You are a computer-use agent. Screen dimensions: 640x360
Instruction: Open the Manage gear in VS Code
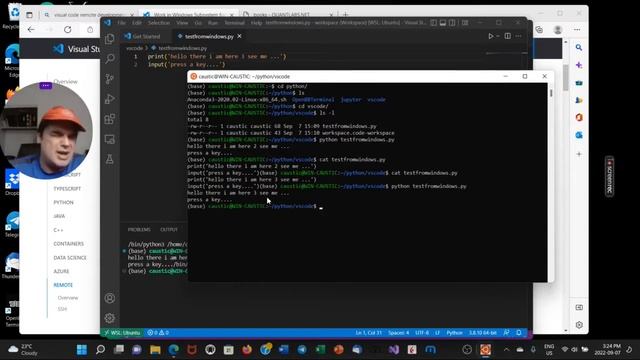[109, 318]
